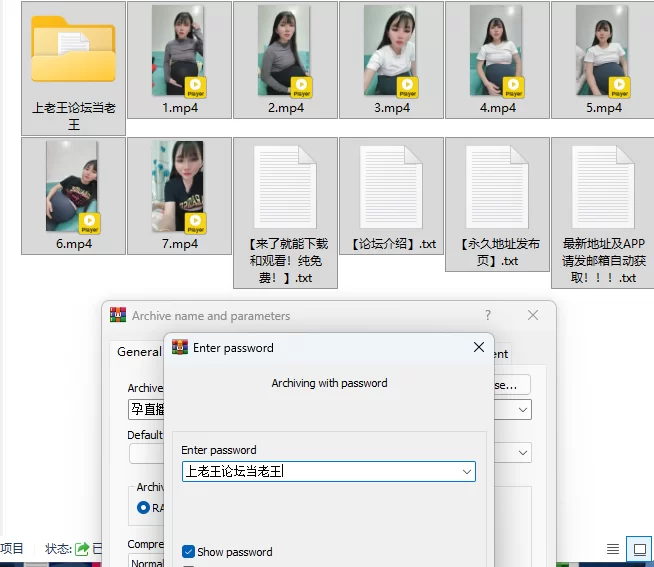Click inside the Enter password text field

320,471
